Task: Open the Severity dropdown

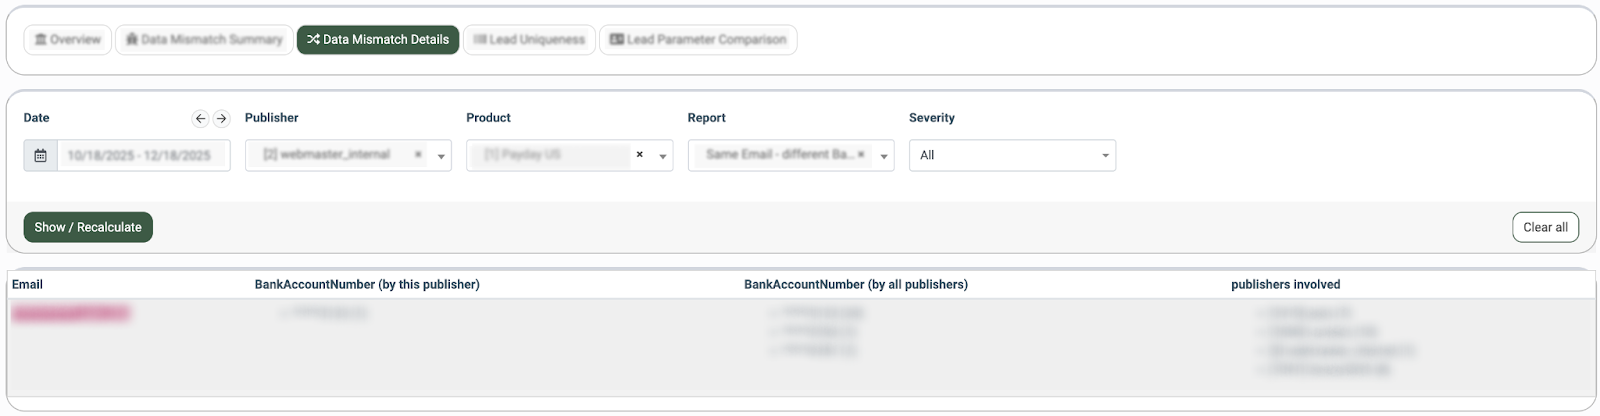Action: (x=1012, y=155)
